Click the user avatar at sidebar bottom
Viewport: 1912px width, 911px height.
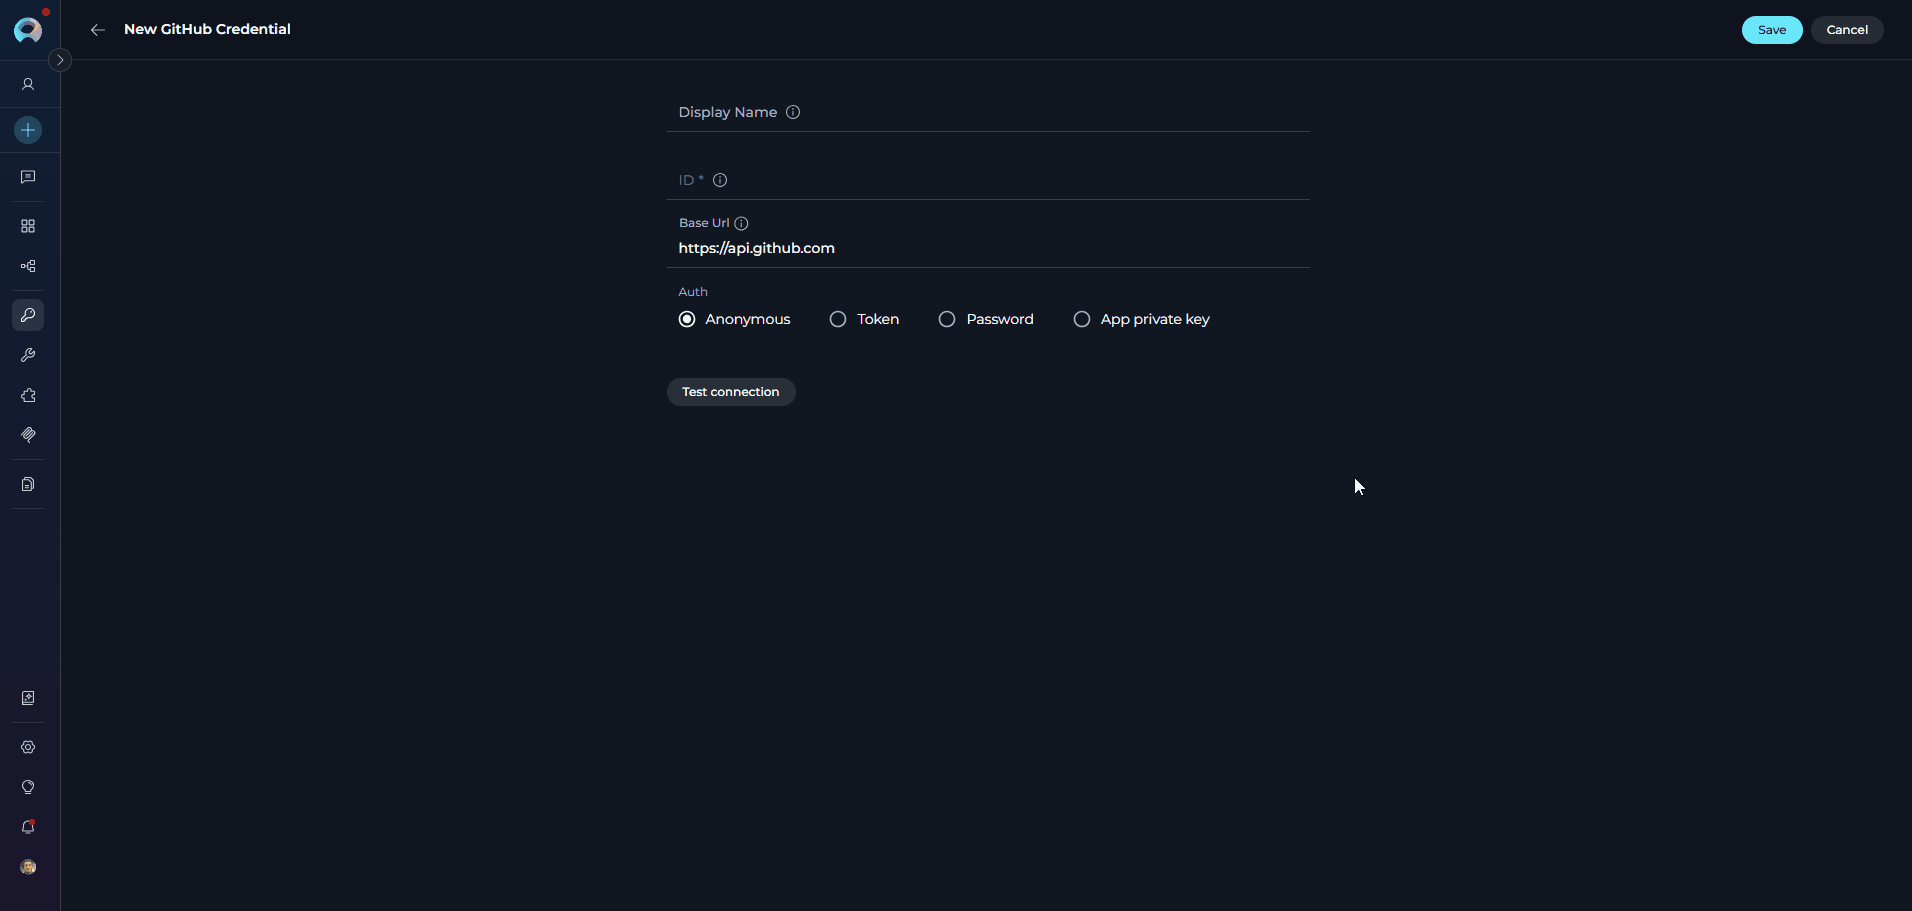[28, 867]
